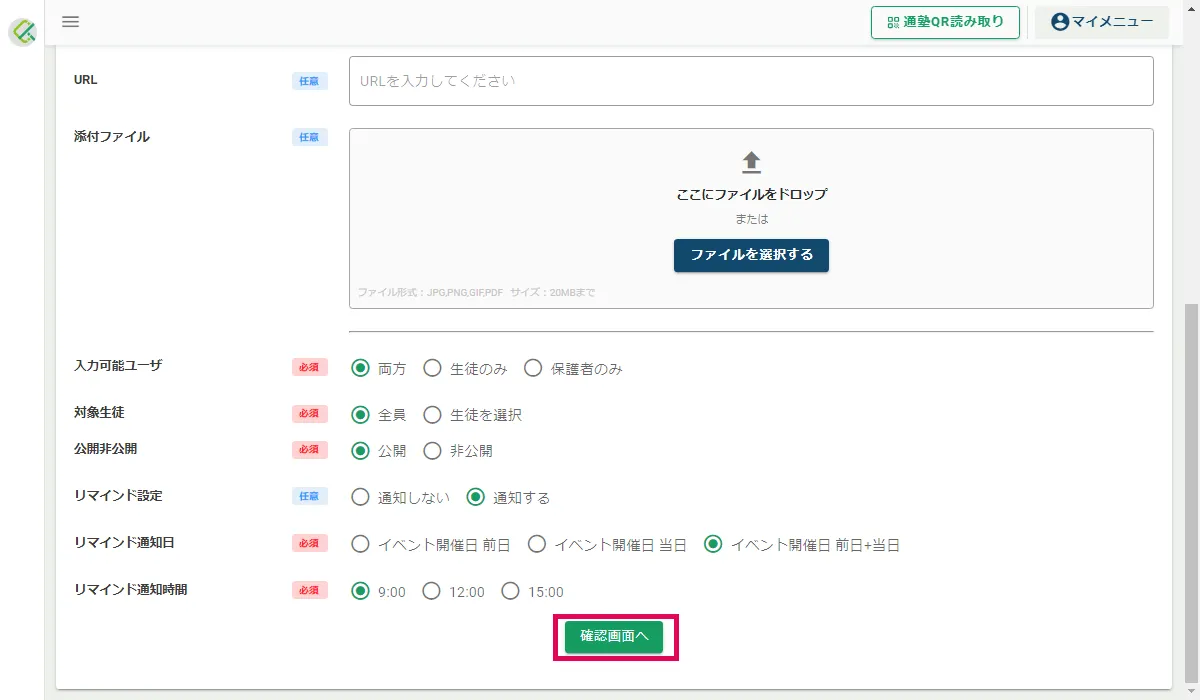Open マイメニュー account menu

click(x=1102, y=22)
